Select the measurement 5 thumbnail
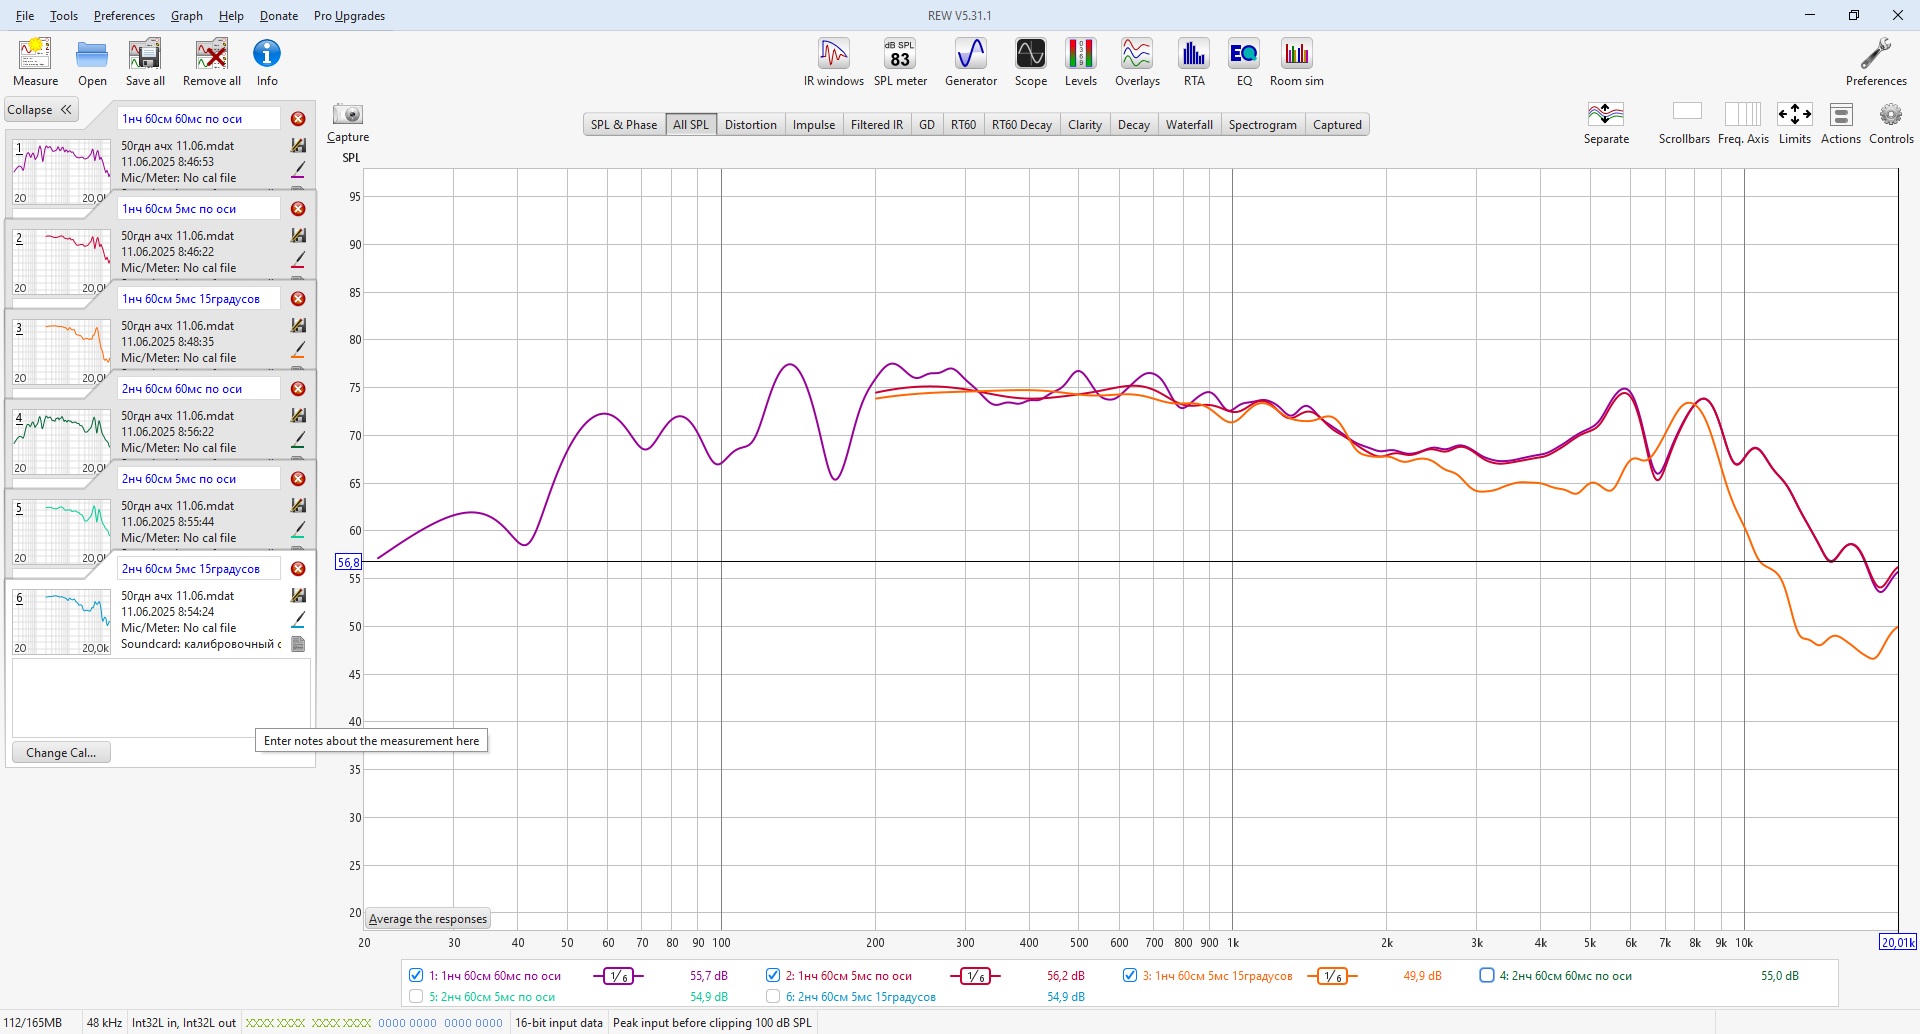This screenshot has height=1034, width=1920. [x=61, y=532]
